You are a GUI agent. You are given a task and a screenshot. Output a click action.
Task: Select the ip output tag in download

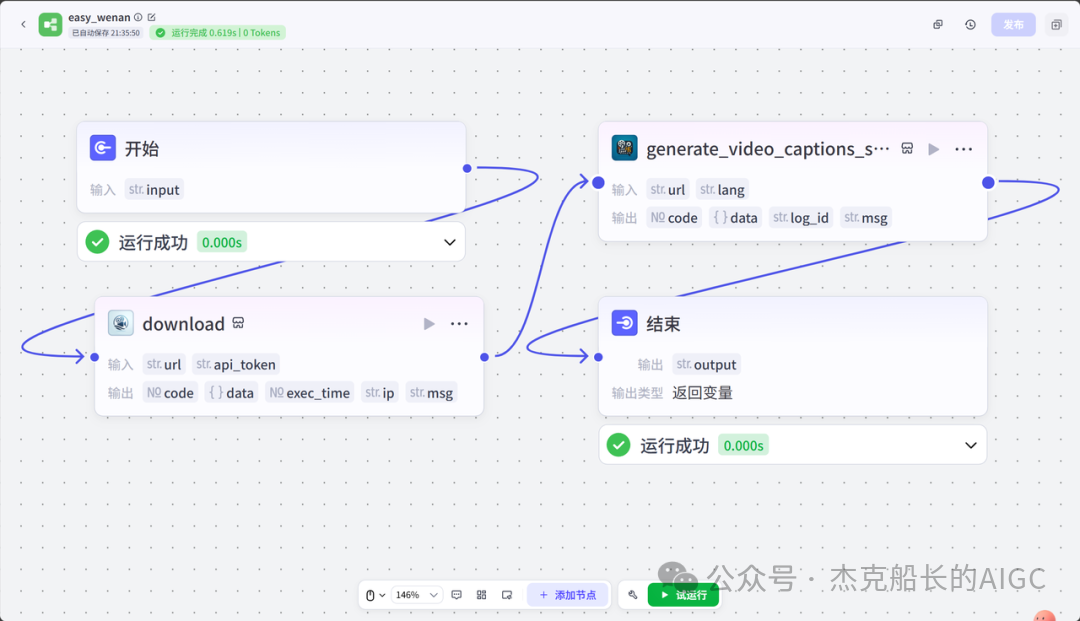click(380, 392)
